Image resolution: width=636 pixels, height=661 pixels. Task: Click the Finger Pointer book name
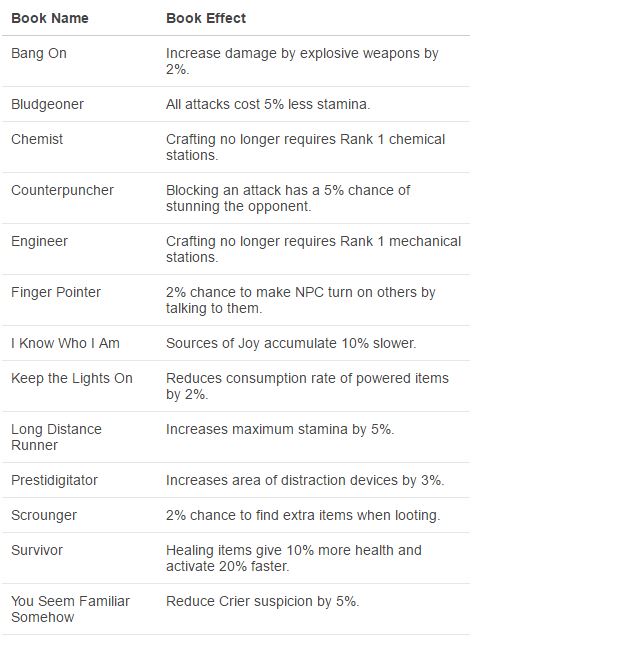click(x=56, y=292)
